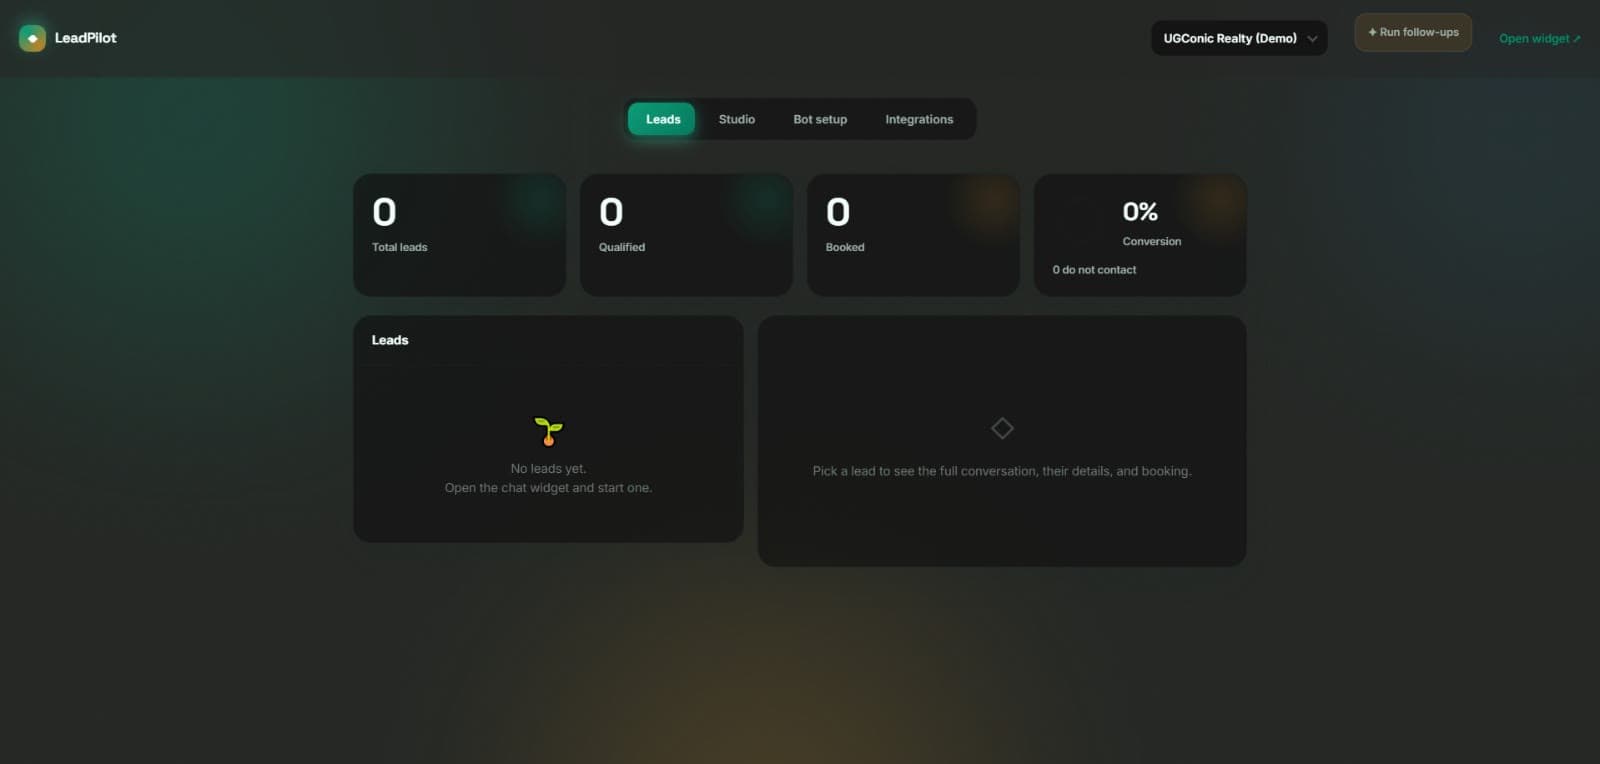
Task: Open the widget via Open widget link
Action: pyautogui.click(x=1540, y=39)
